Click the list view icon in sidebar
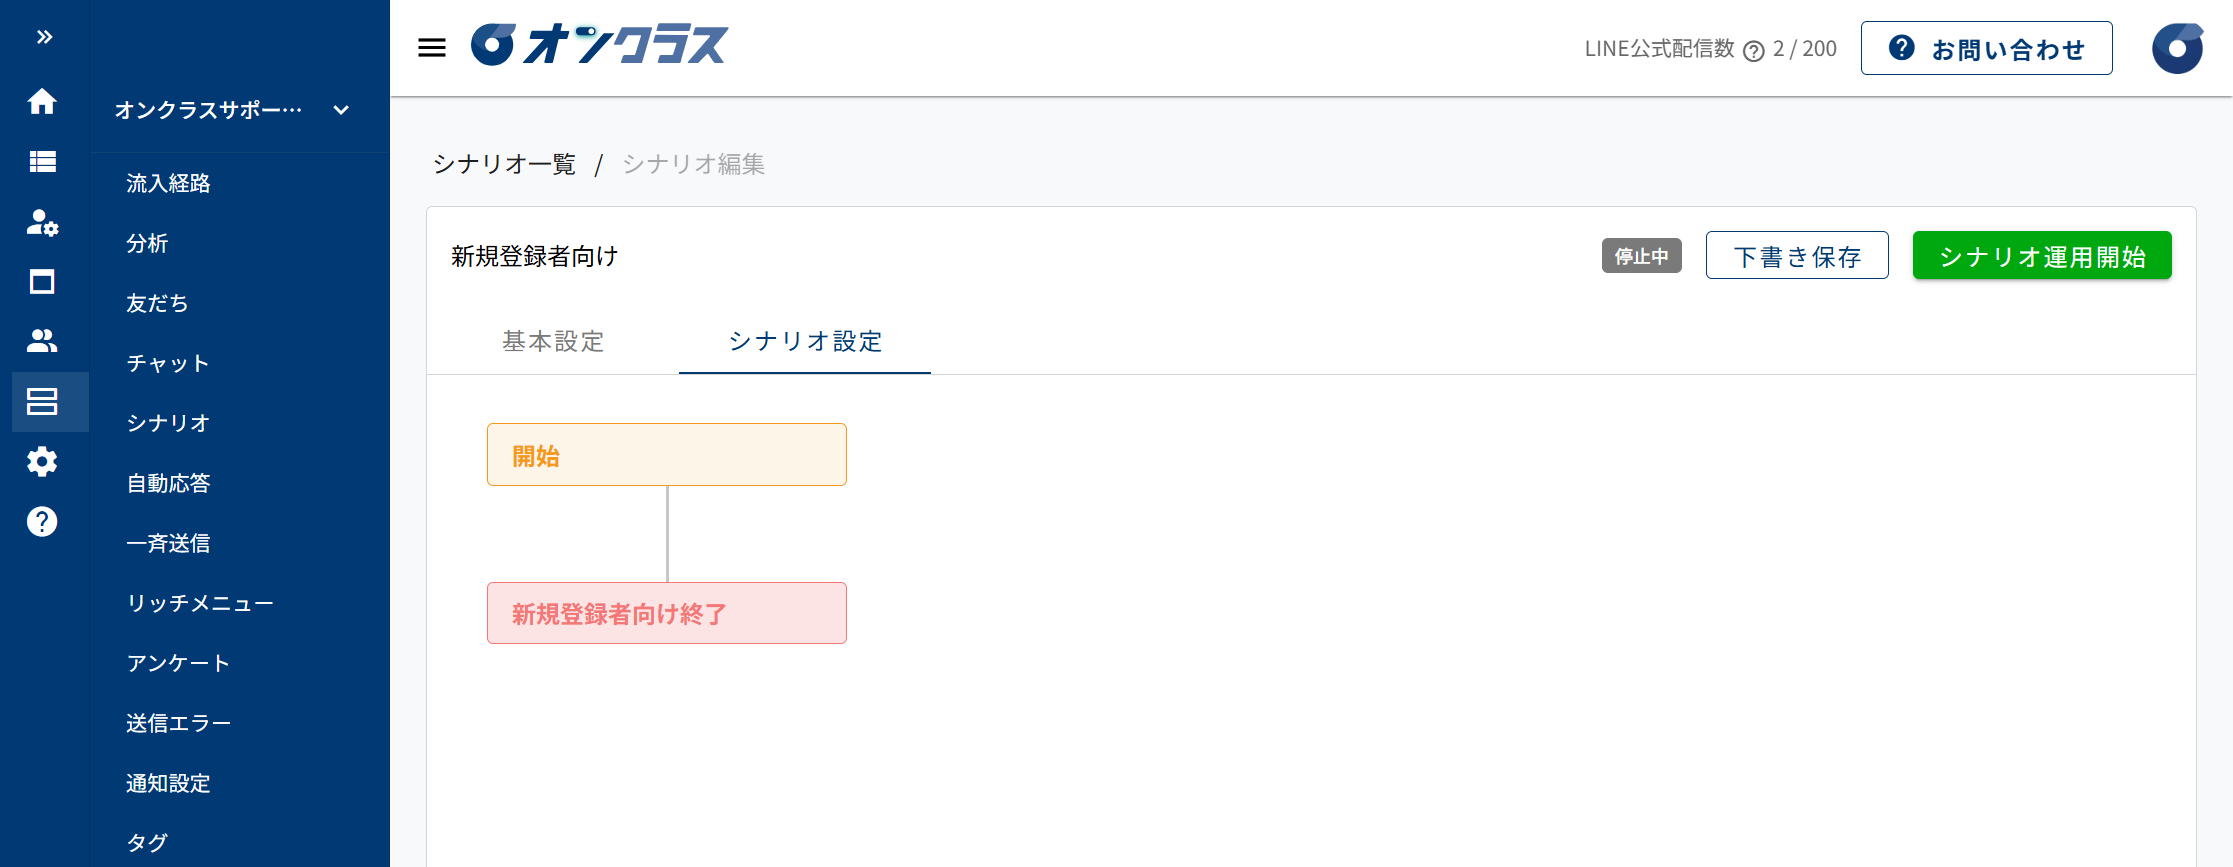This screenshot has height=867, width=2233. 42,161
